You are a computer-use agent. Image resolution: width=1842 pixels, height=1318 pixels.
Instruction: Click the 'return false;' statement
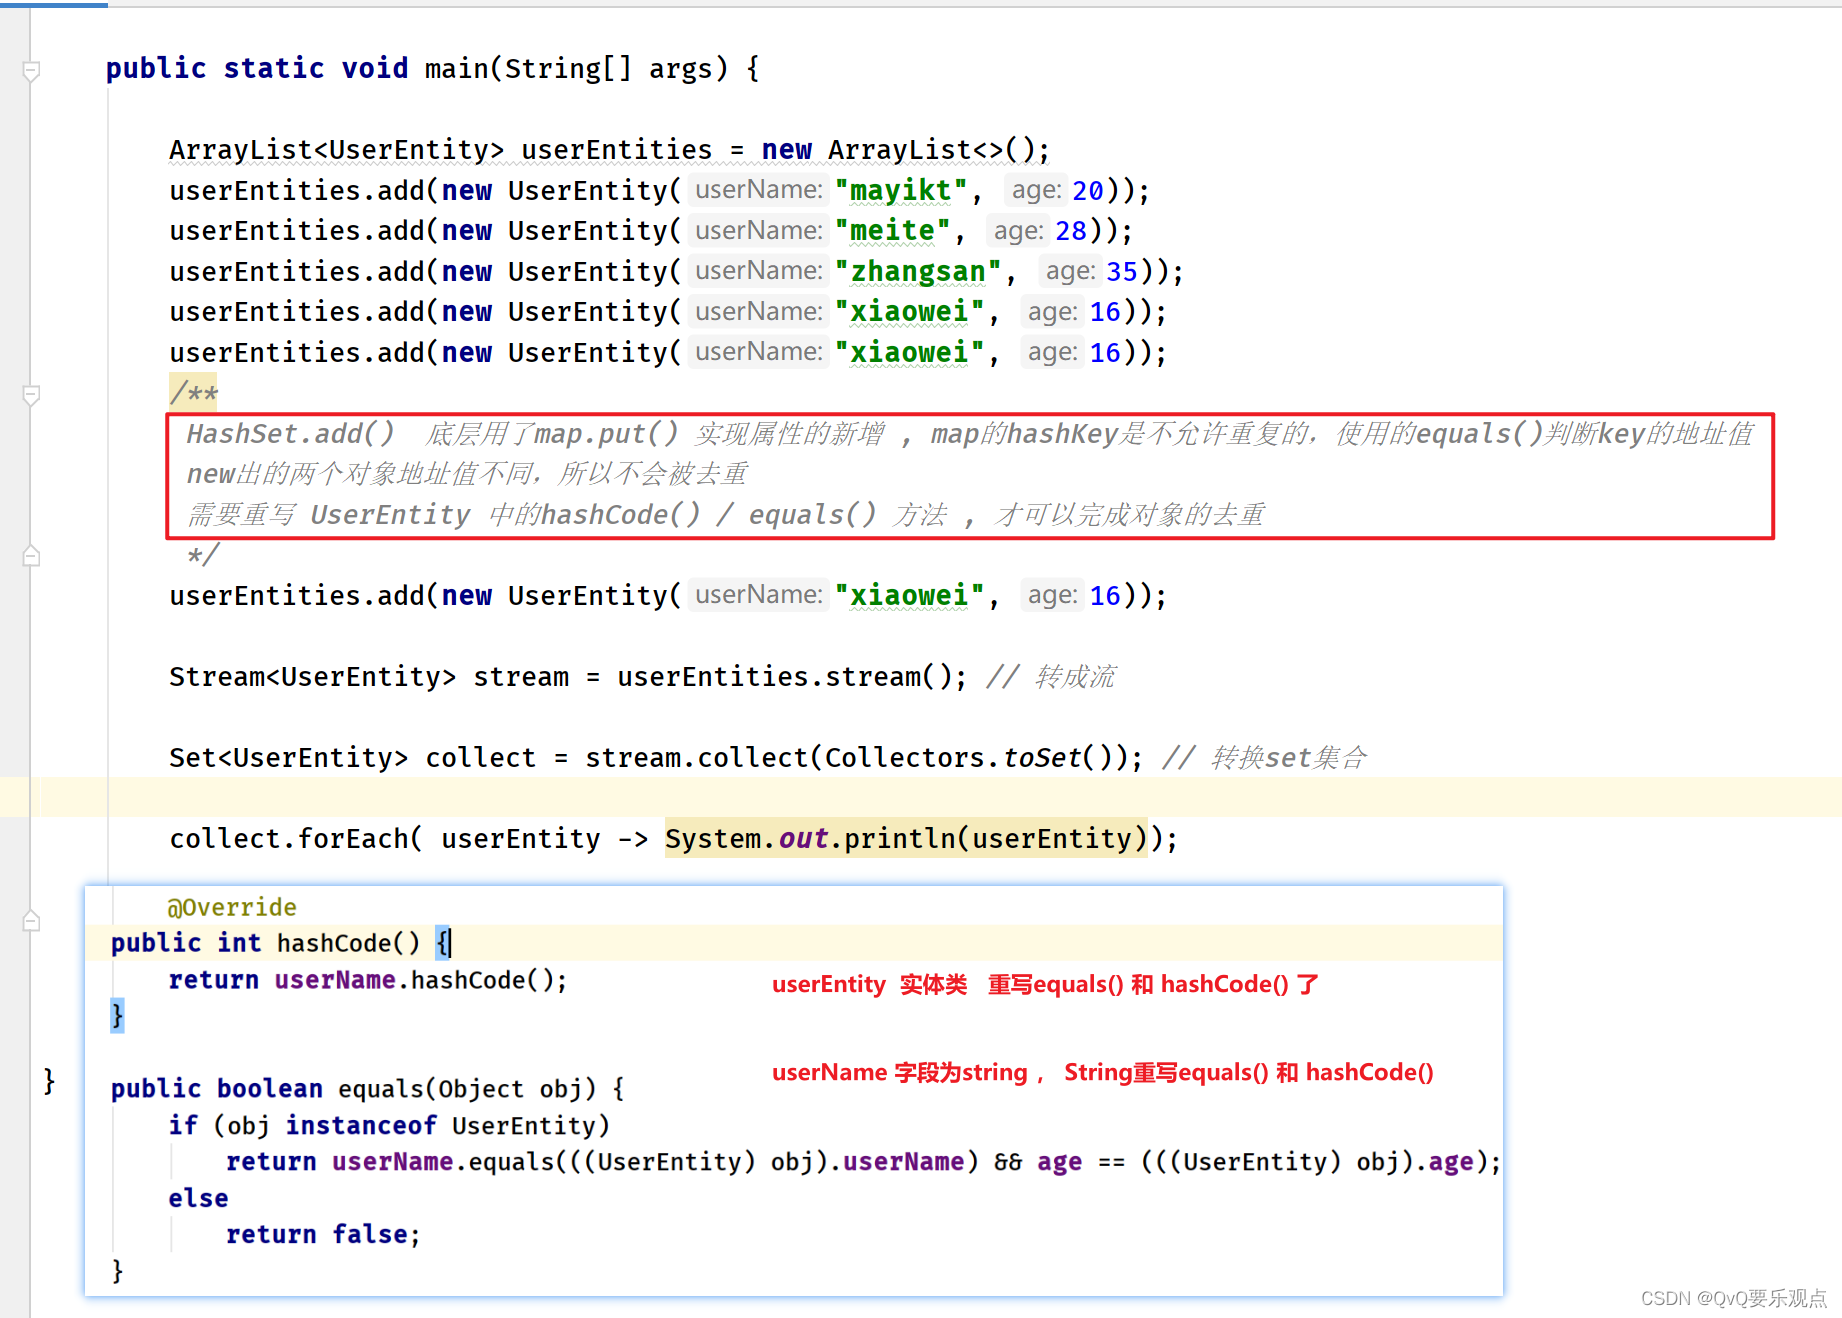[x=323, y=1234]
